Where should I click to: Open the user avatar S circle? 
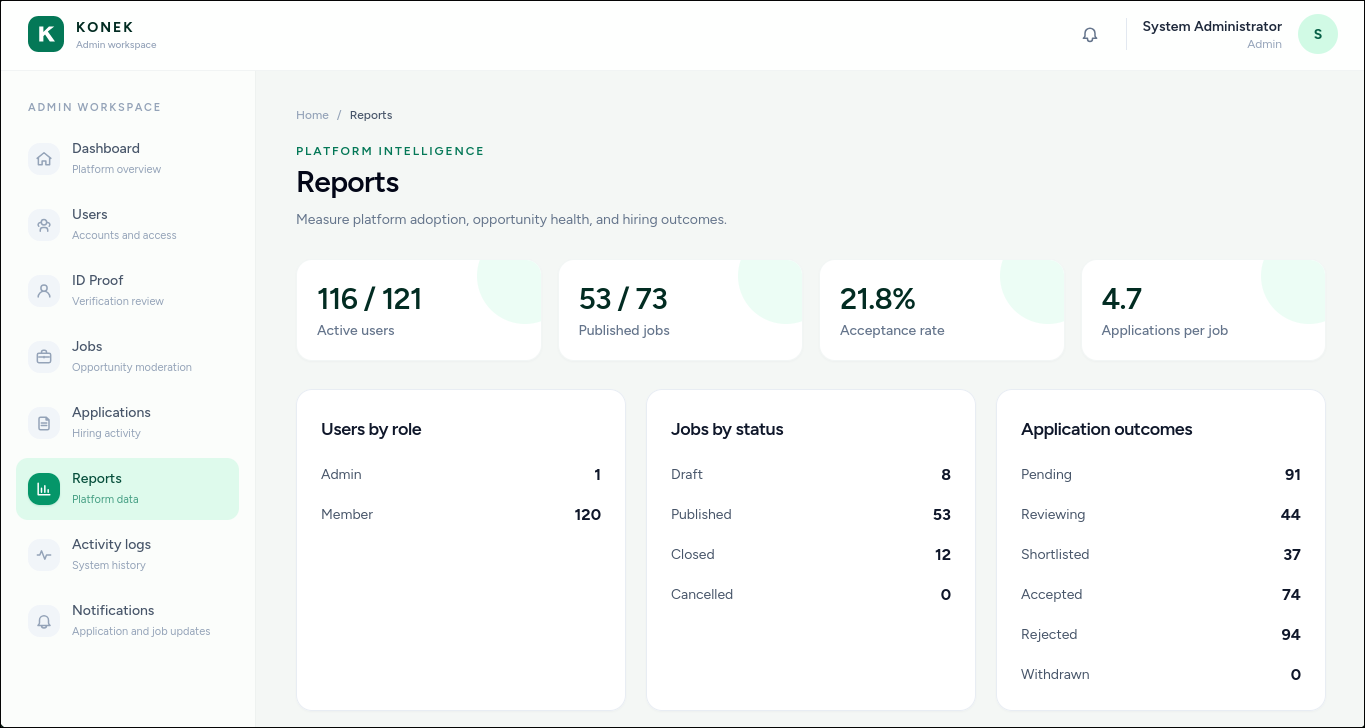coord(1318,34)
